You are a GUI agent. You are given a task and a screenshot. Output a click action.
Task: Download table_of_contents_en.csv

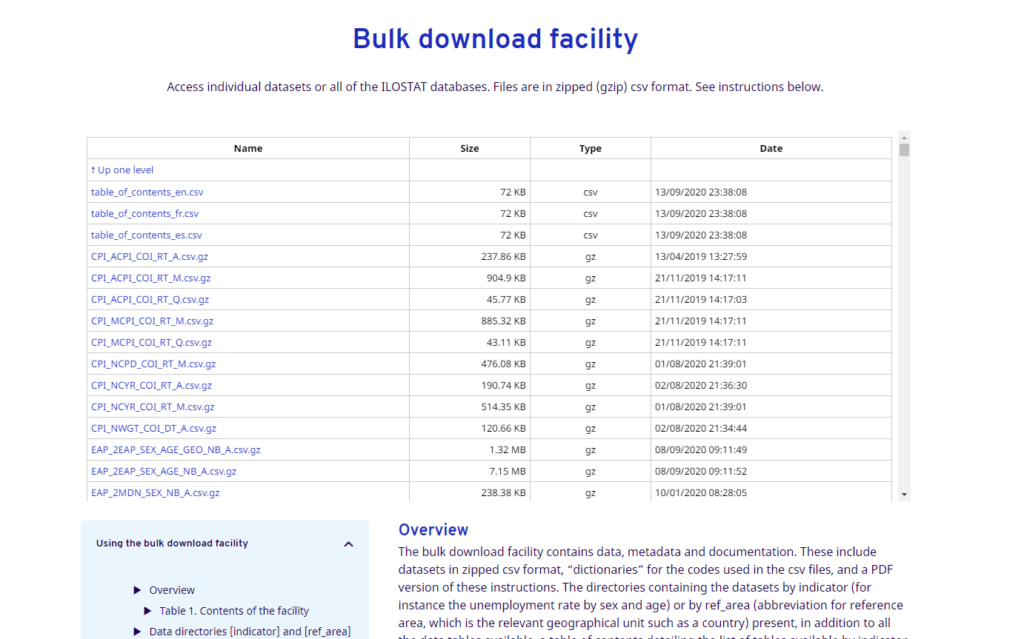tap(147, 191)
